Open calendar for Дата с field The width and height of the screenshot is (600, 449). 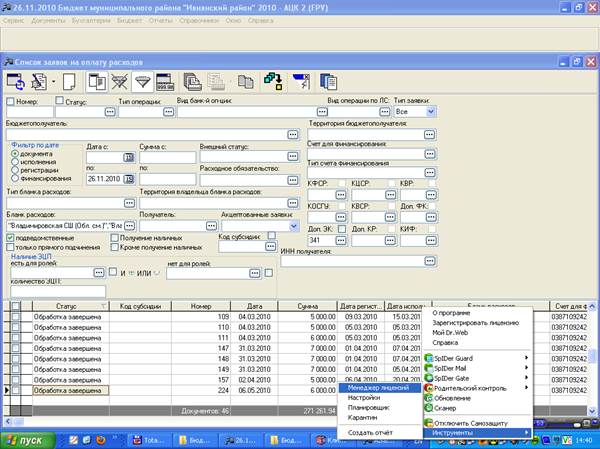tap(129, 157)
